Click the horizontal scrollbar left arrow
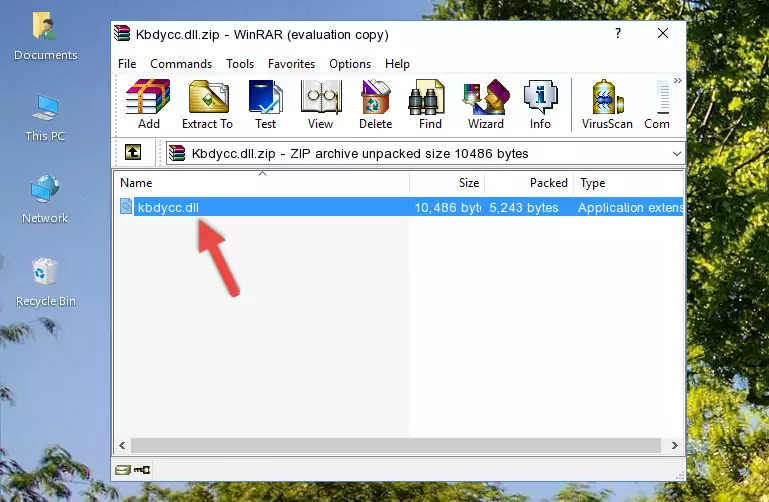 (x=122, y=445)
